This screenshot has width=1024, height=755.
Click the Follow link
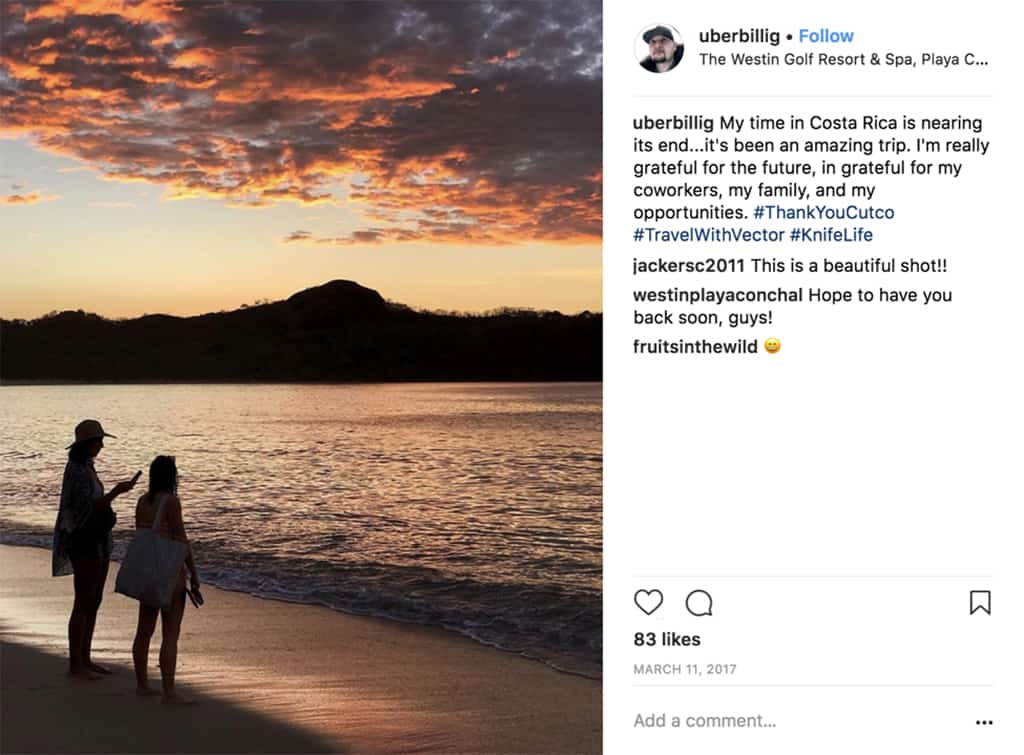825,35
